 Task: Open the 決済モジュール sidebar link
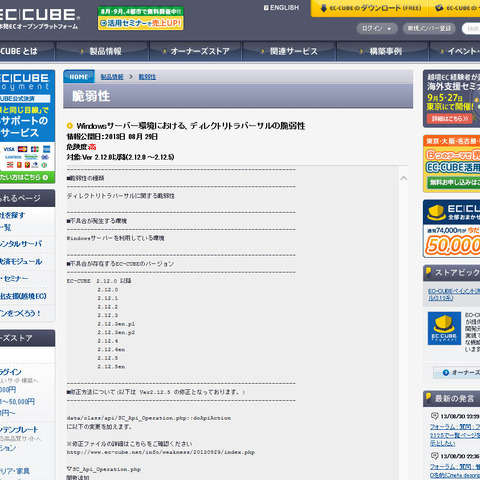click(x=21, y=262)
